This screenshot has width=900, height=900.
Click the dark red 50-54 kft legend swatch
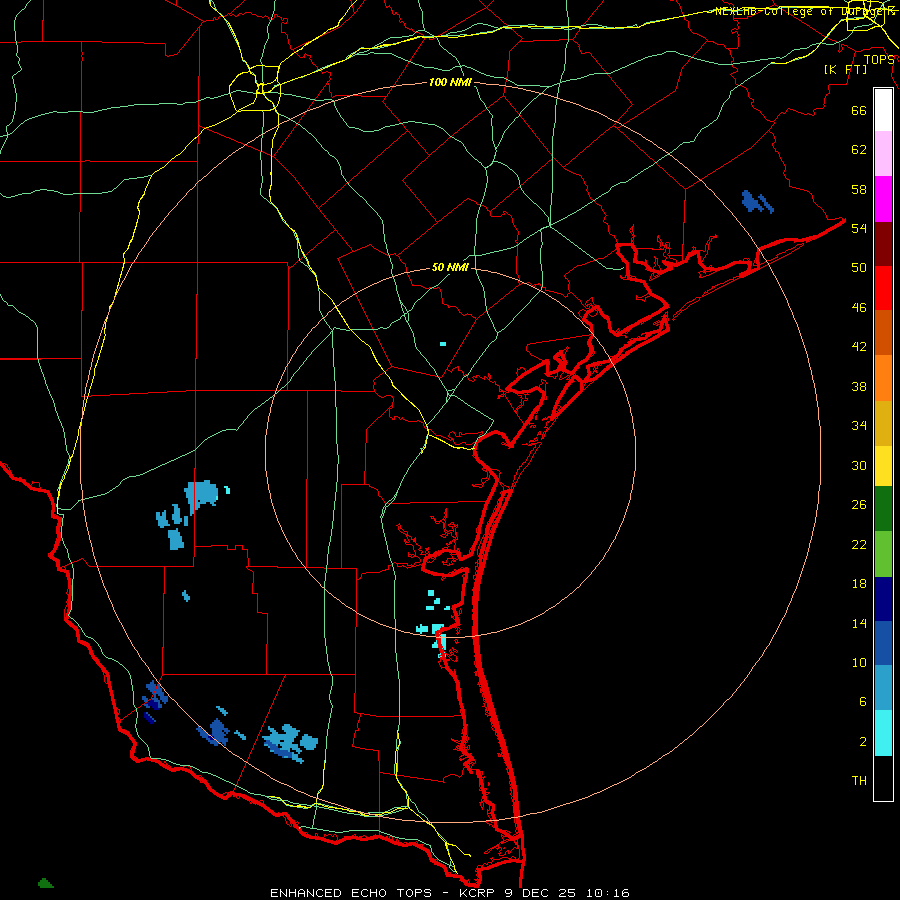click(883, 245)
